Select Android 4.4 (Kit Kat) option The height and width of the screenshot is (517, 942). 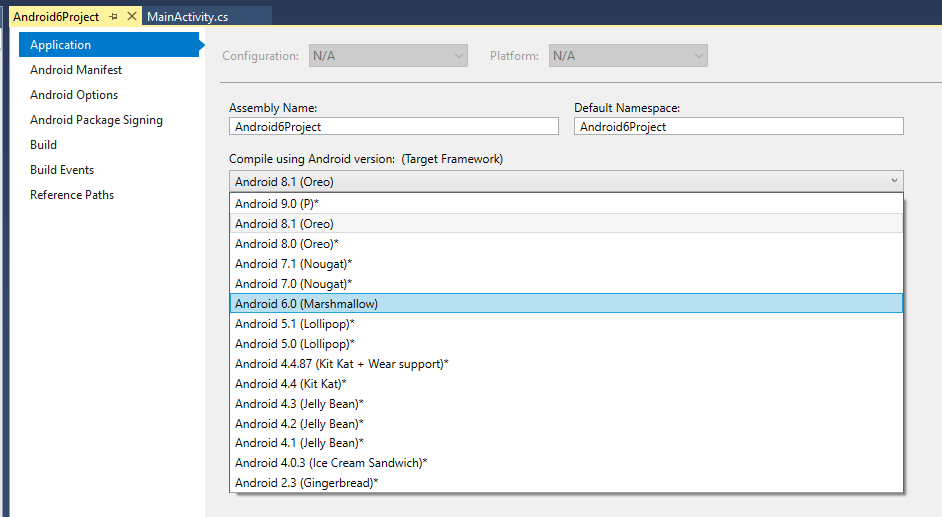[566, 384]
